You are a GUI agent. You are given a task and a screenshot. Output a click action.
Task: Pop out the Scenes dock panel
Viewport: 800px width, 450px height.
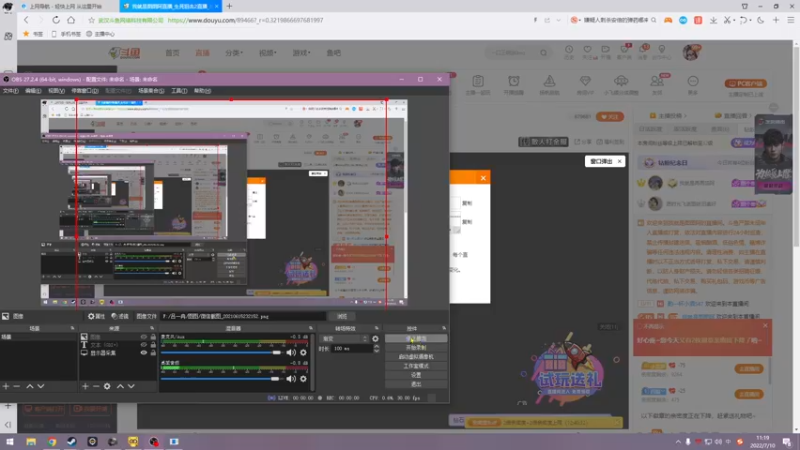pos(72,328)
